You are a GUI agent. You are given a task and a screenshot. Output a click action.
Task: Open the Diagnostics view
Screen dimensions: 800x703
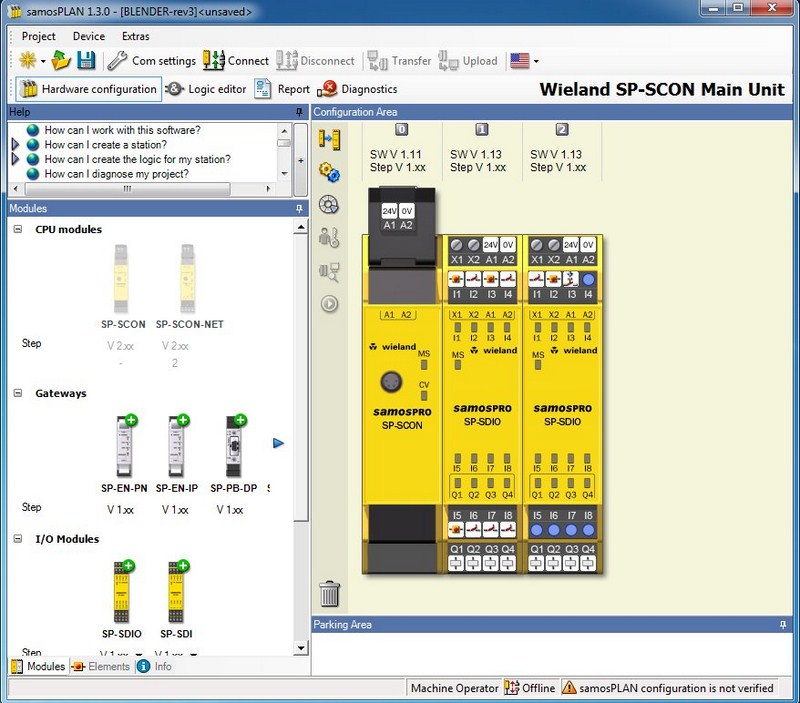click(357, 89)
